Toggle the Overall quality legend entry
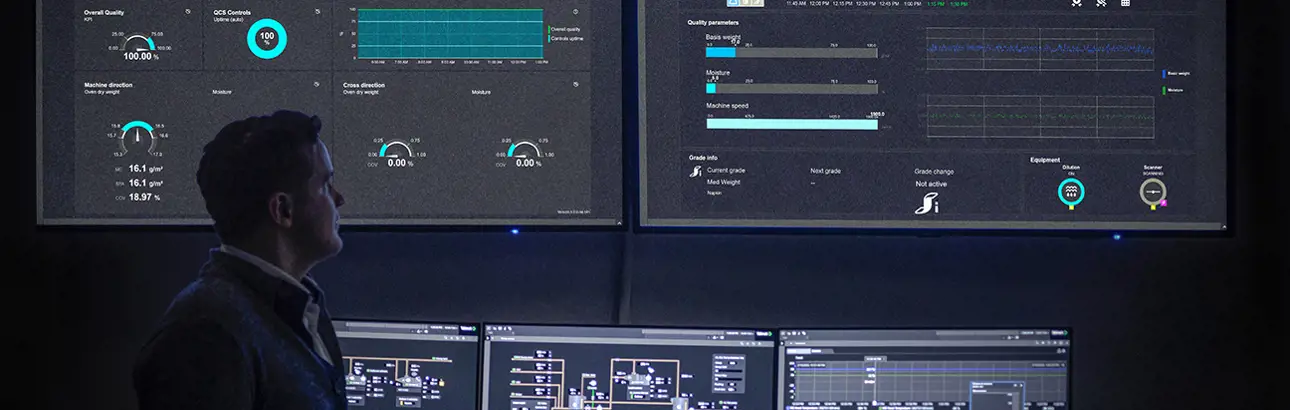This screenshot has height=410, width=1290. (565, 29)
